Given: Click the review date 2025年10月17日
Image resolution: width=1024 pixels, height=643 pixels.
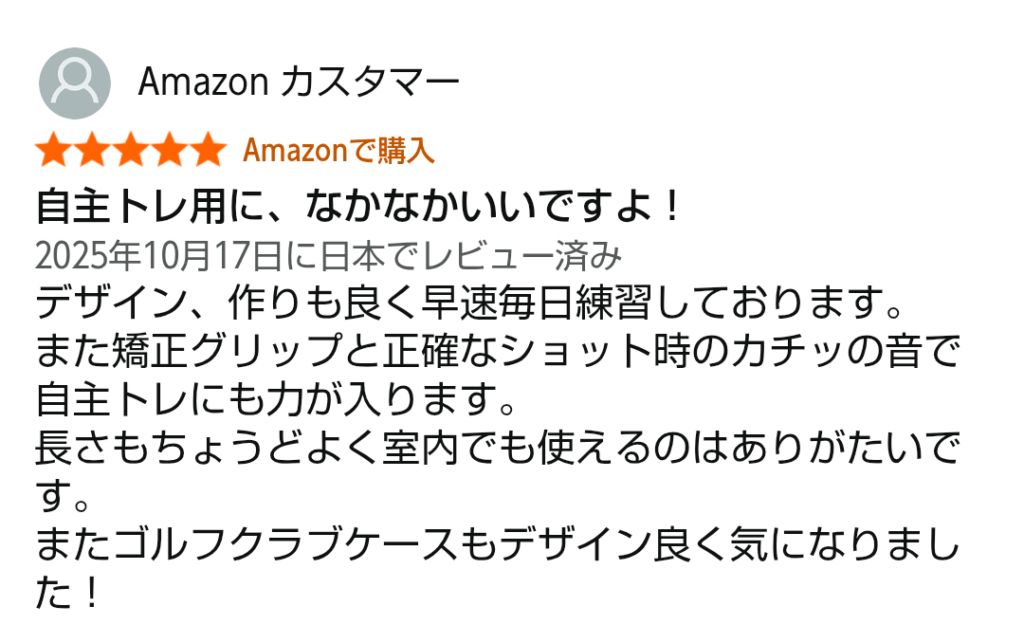Looking at the screenshot, I should point(157,256).
